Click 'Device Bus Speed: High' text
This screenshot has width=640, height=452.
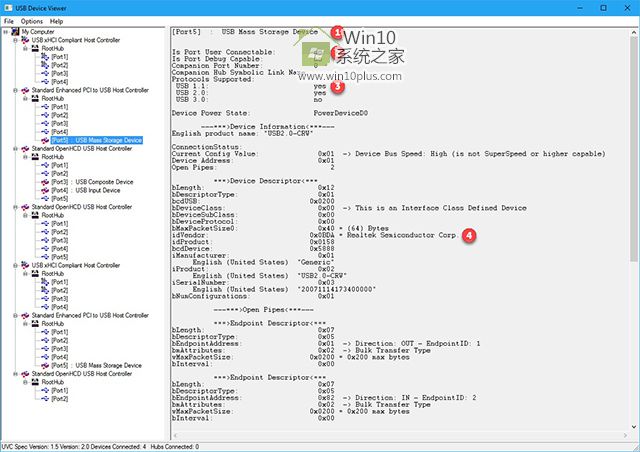pyautogui.click(x=401, y=154)
